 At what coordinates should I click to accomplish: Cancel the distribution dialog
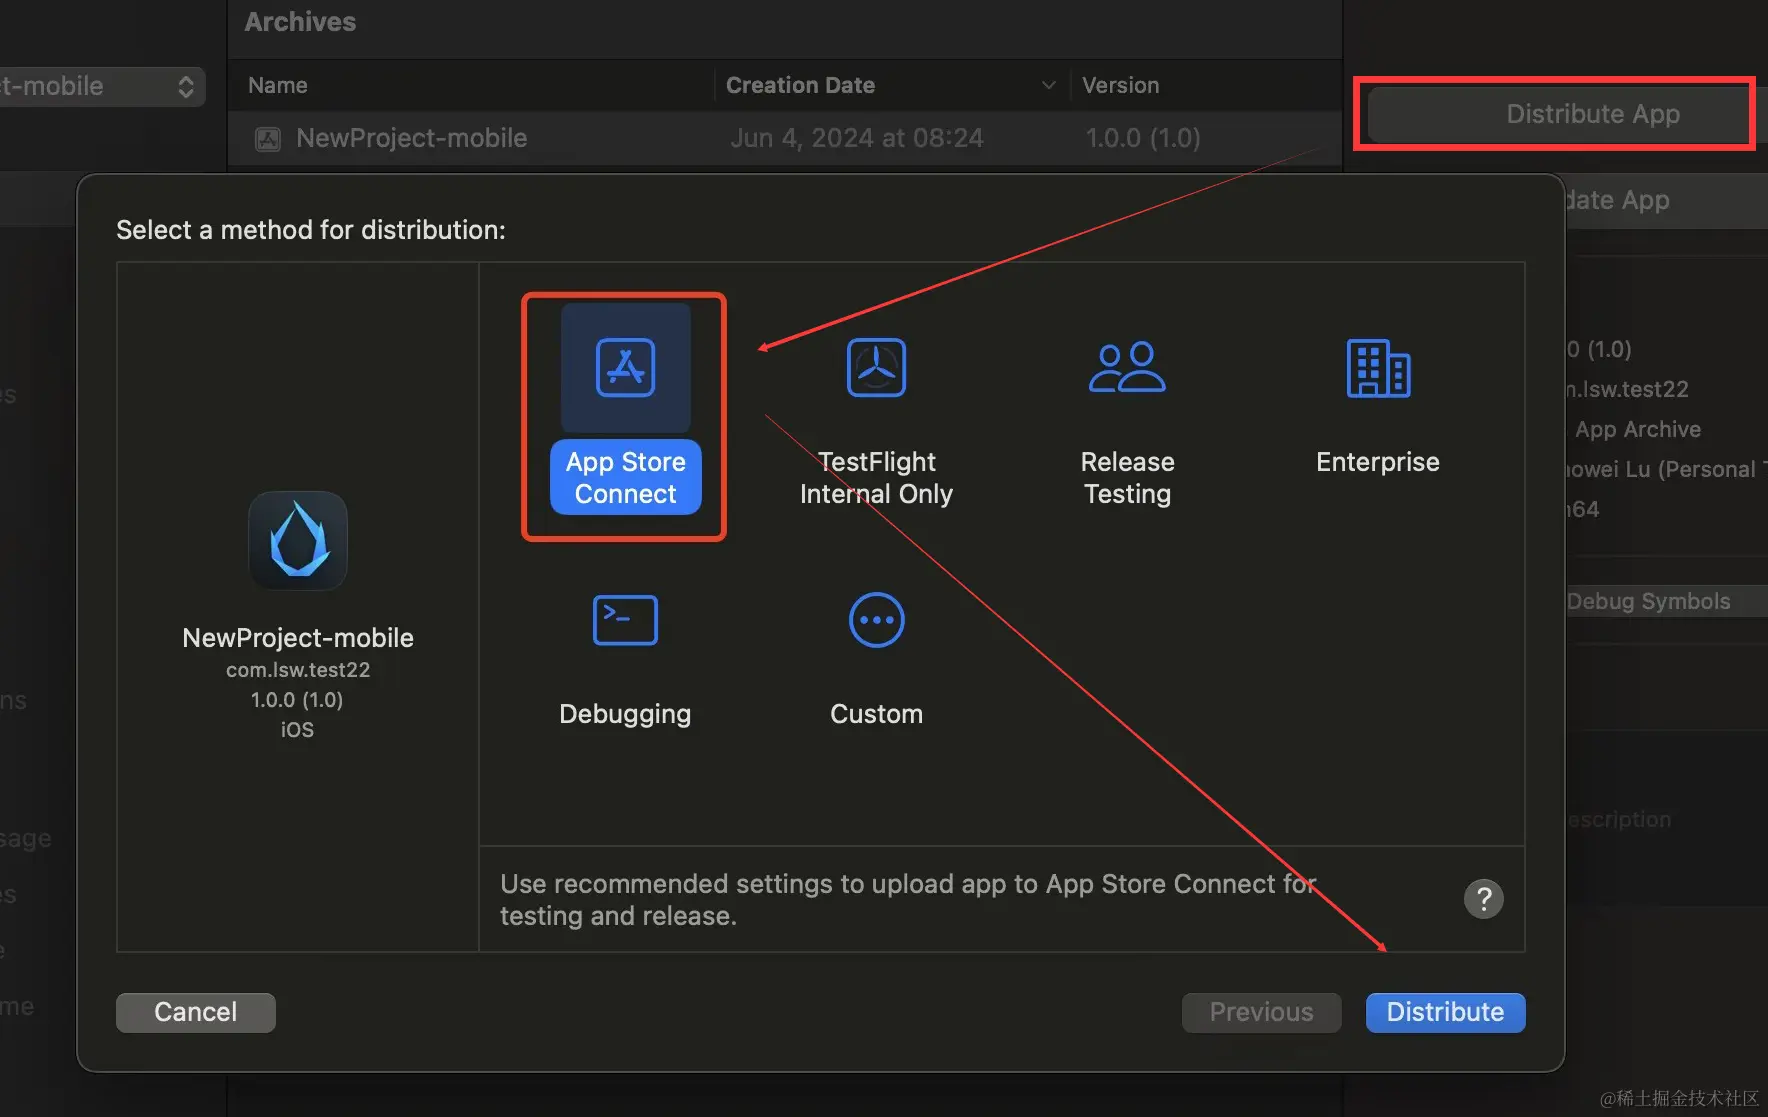[x=196, y=1012]
